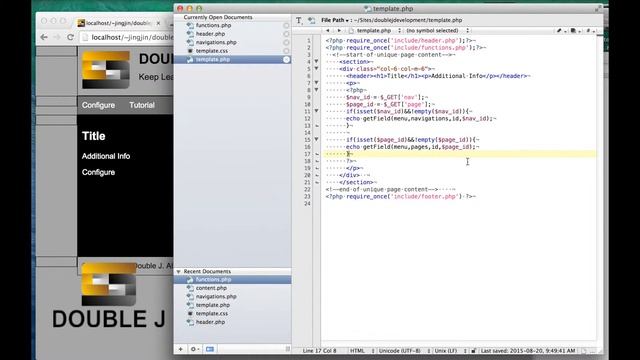Image resolution: width=640 pixels, height=360 pixels.
Task: Click Line 17 Col 8 status indicator
Action: pos(320,351)
